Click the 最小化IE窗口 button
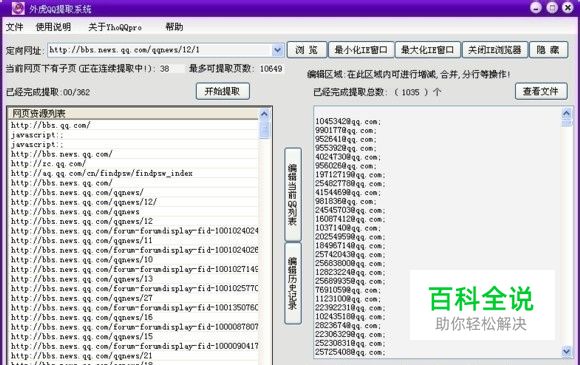The height and width of the screenshot is (365, 580). [x=361, y=50]
